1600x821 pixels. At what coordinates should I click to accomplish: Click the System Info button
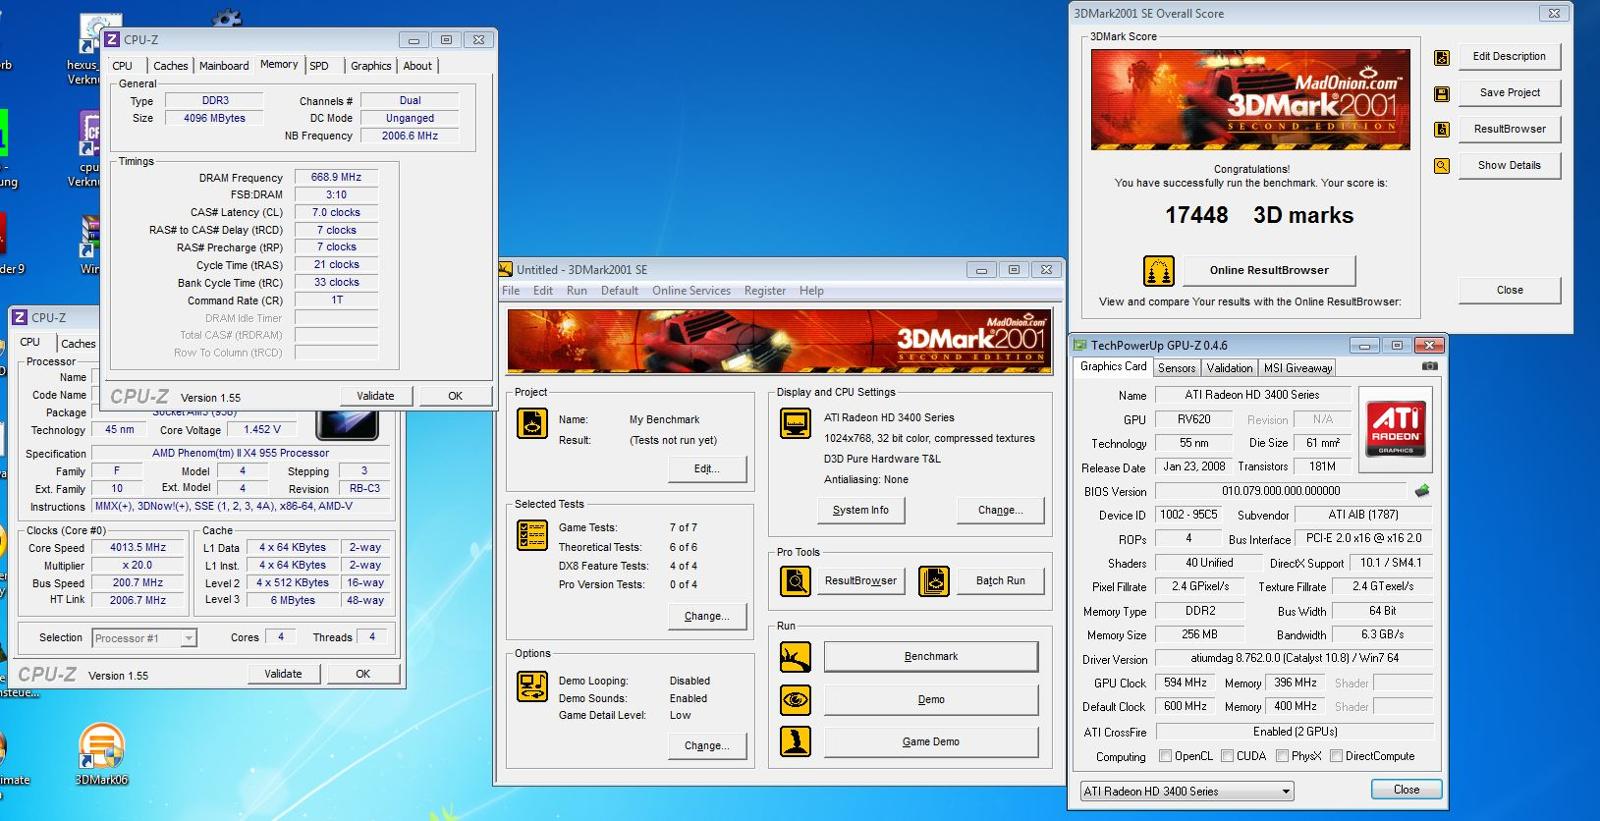click(x=861, y=510)
